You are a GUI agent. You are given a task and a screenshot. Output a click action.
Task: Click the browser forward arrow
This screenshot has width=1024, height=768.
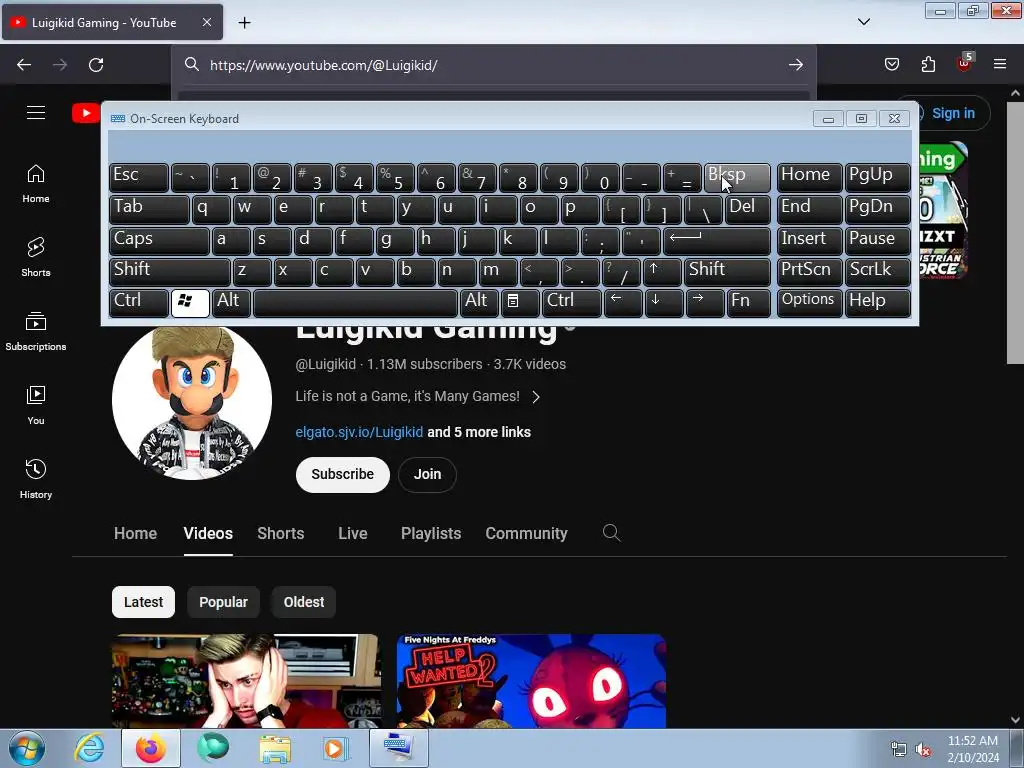pyautogui.click(x=60, y=65)
